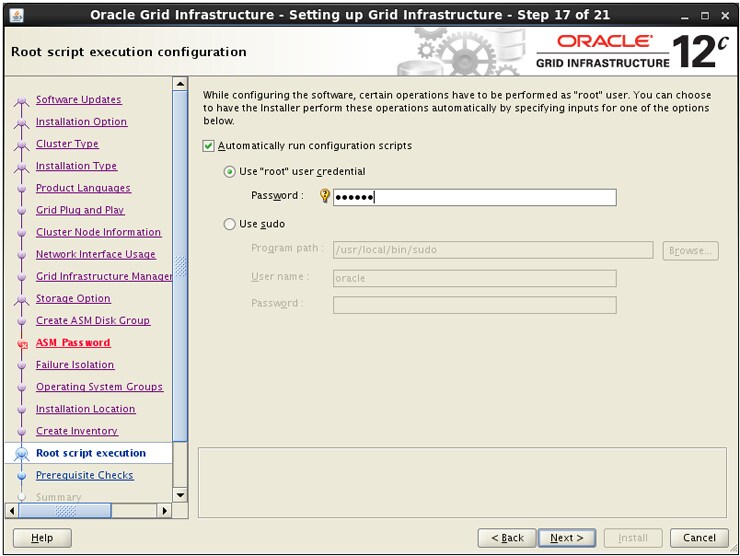Click the sidebar scroll up arrow
The width and height of the screenshot is (740, 556).
pos(180,84)
